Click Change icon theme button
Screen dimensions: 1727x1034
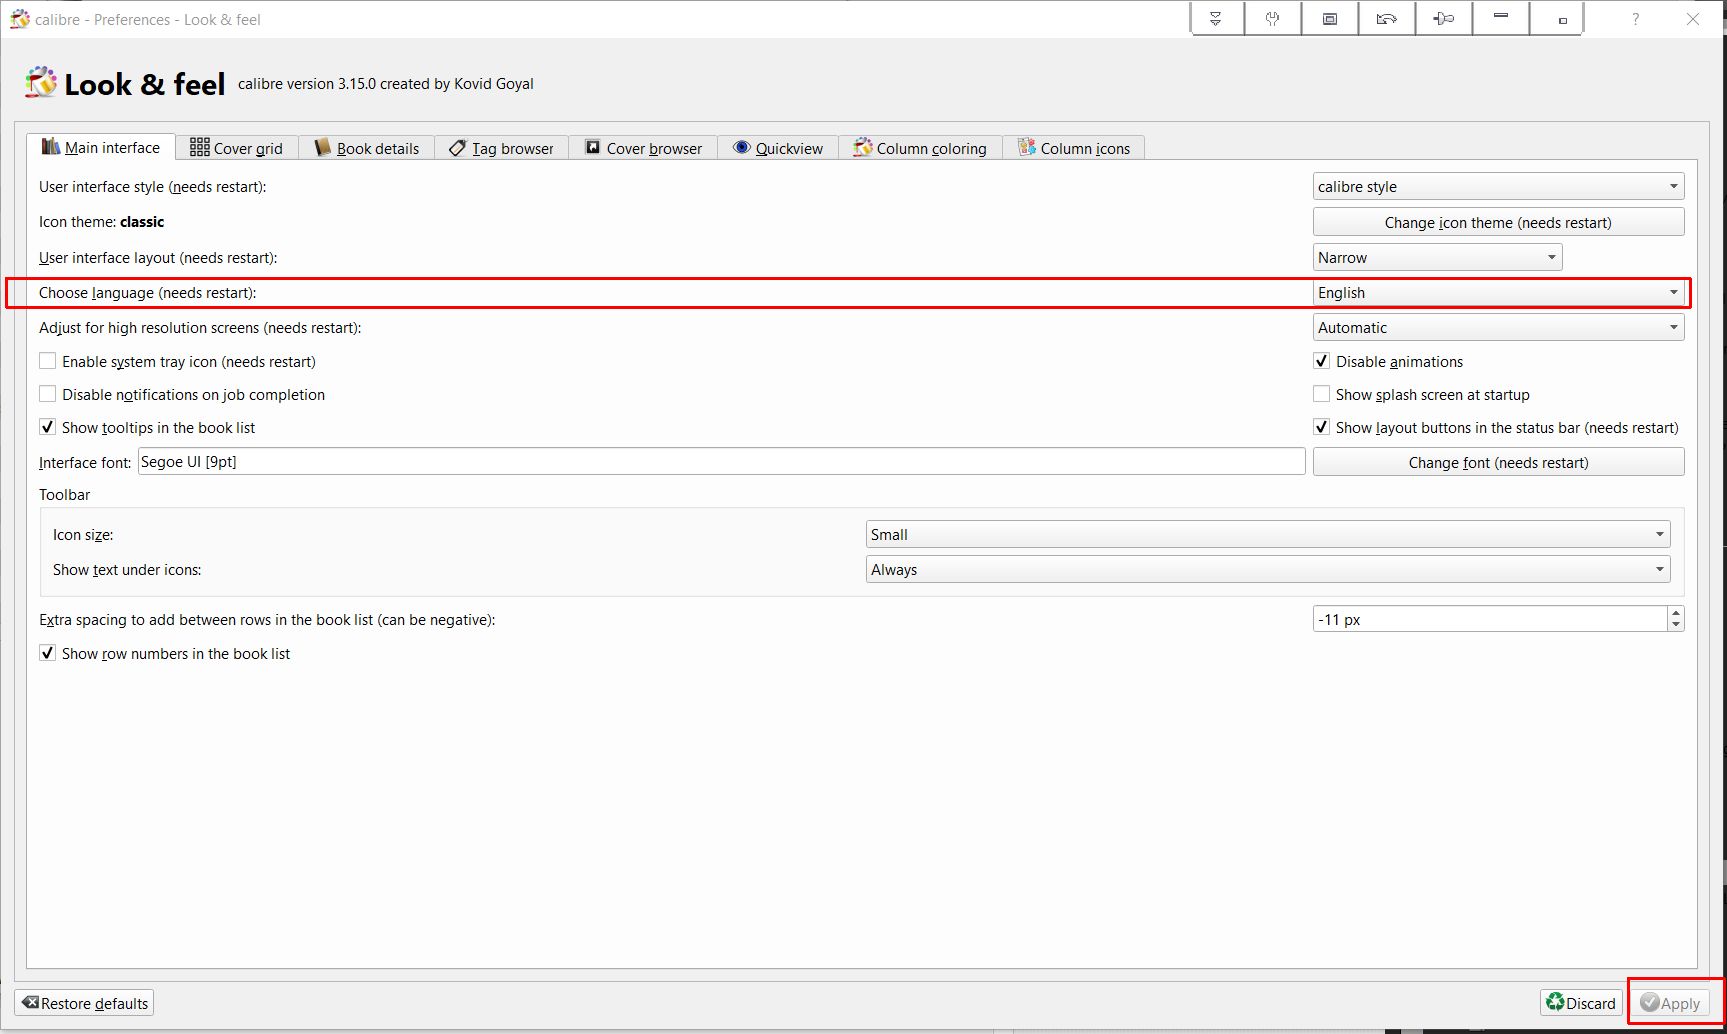coord(1498,222)
